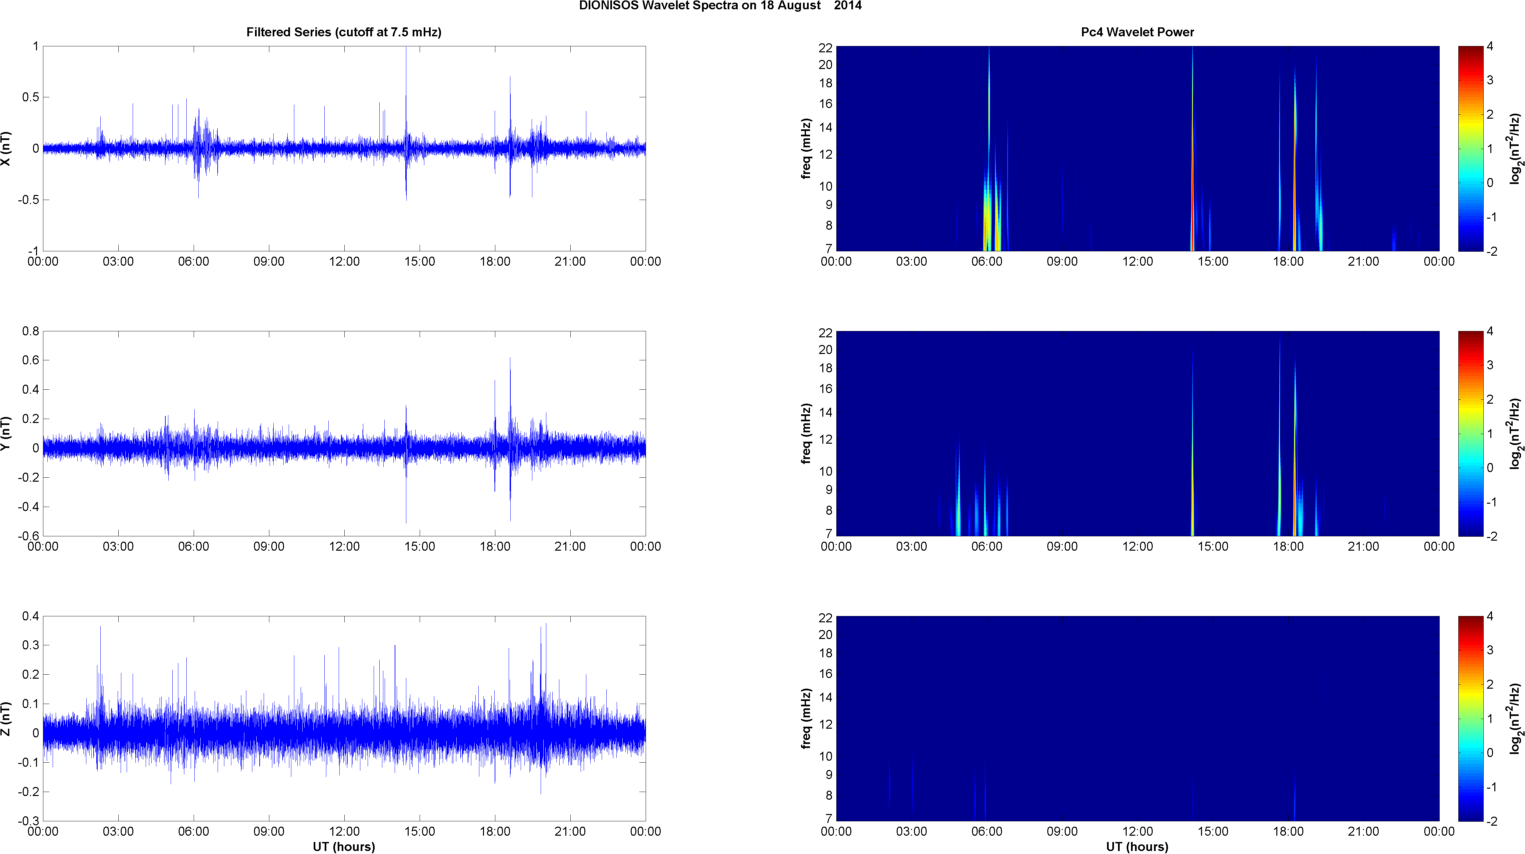Click '15:00' tick under Y wavelet spectrogram

coord(1213,547)
